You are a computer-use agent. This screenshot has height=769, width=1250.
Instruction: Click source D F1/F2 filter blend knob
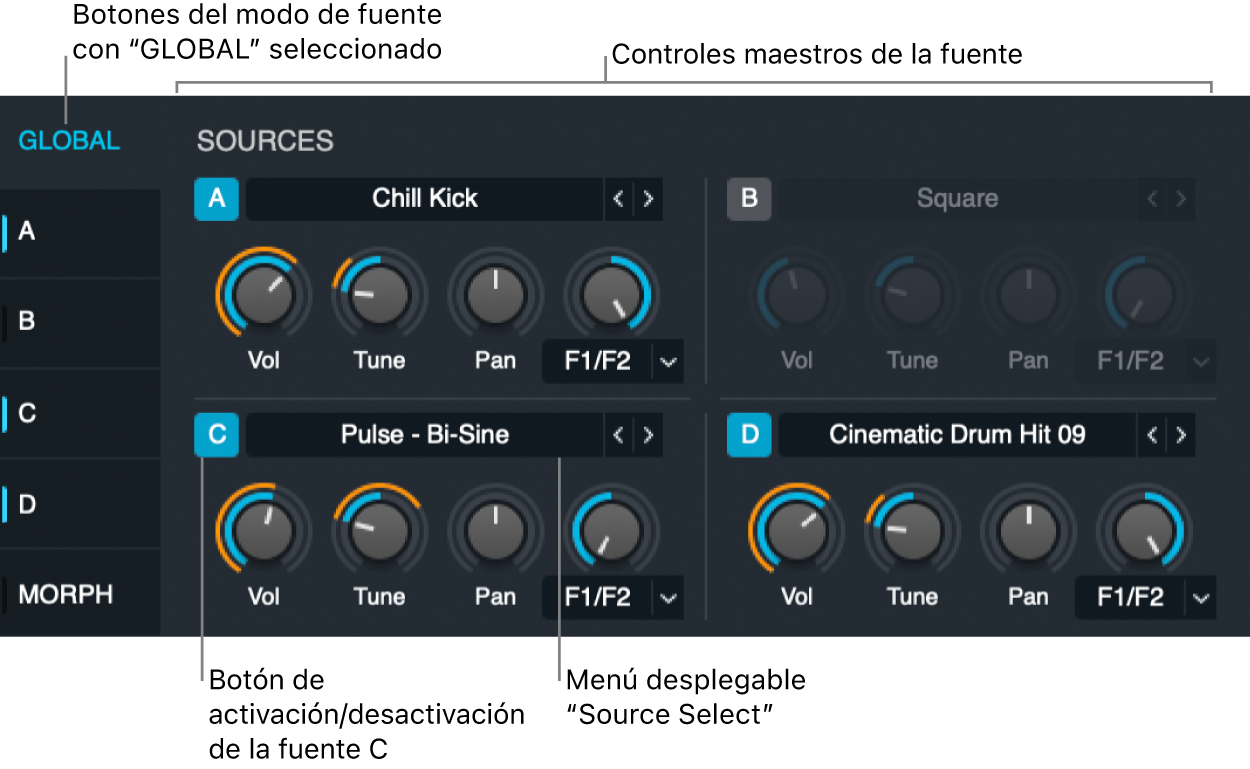pyautogui.click(x=1143, y=530)
